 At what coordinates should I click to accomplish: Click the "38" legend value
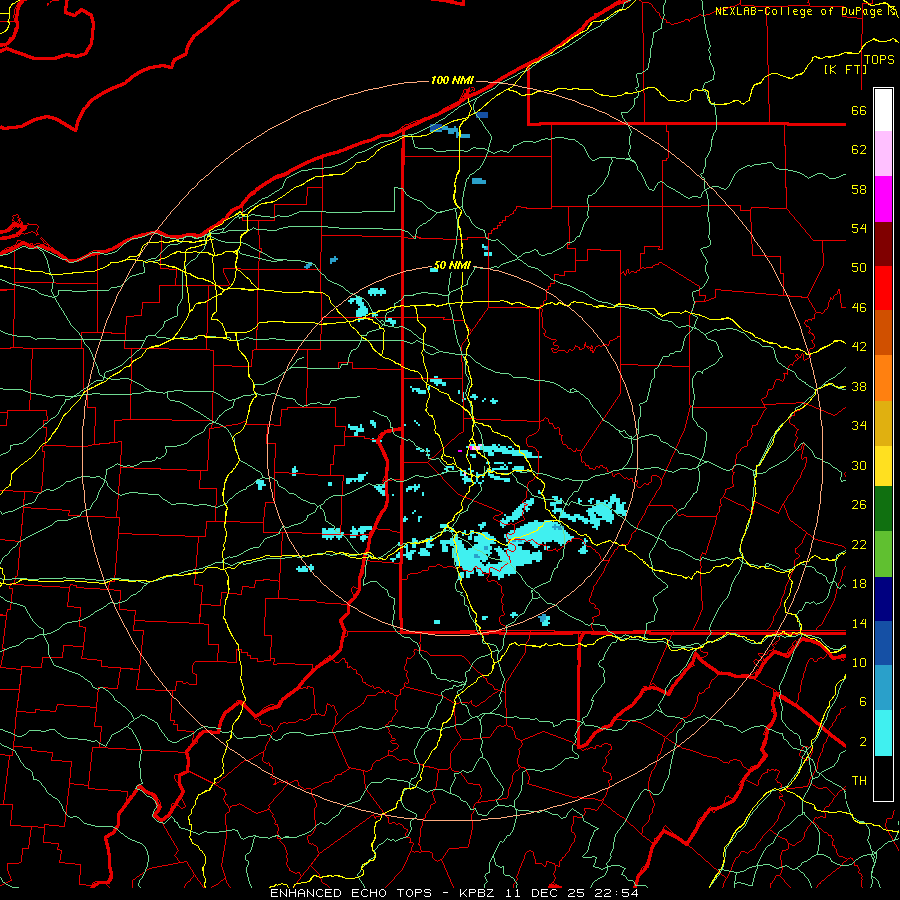click(x=859, y=387)
